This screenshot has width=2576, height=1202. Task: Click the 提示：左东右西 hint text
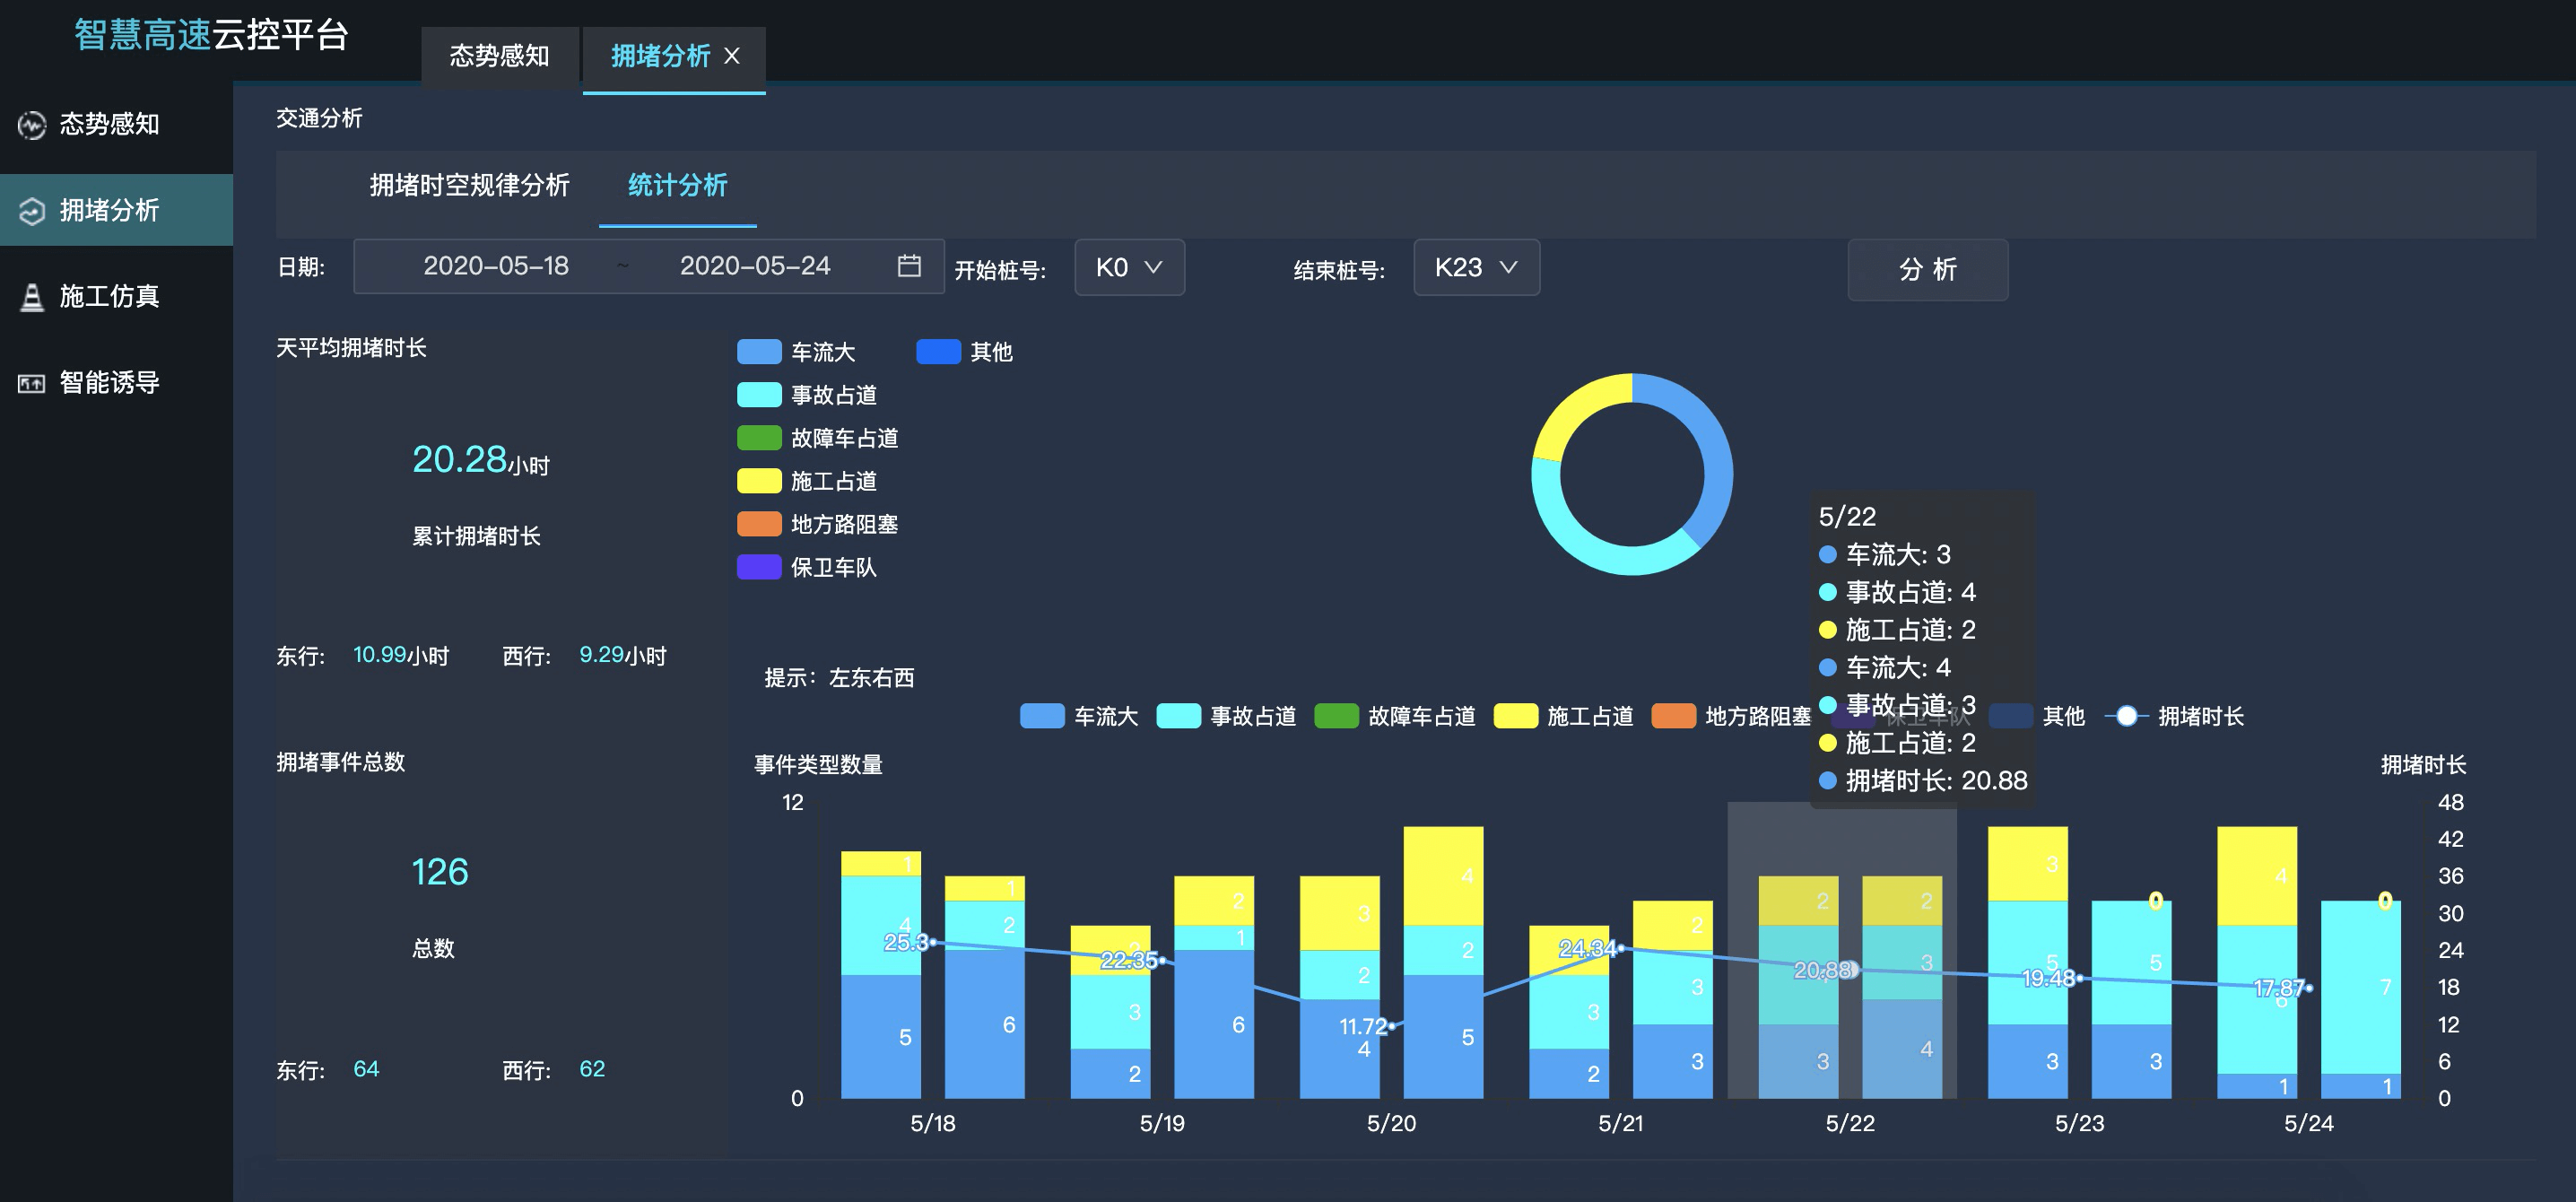[839, 678]
